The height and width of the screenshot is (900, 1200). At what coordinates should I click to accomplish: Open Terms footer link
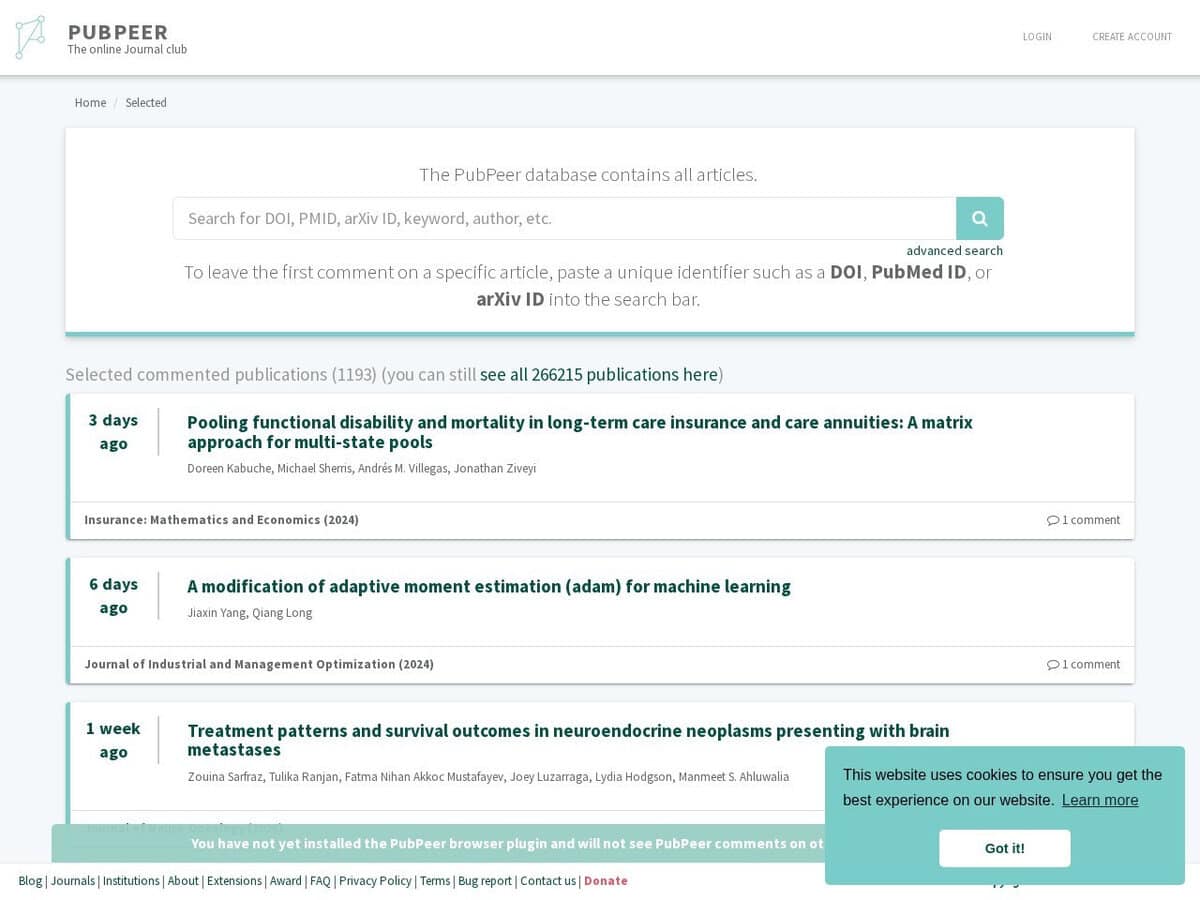435,881
